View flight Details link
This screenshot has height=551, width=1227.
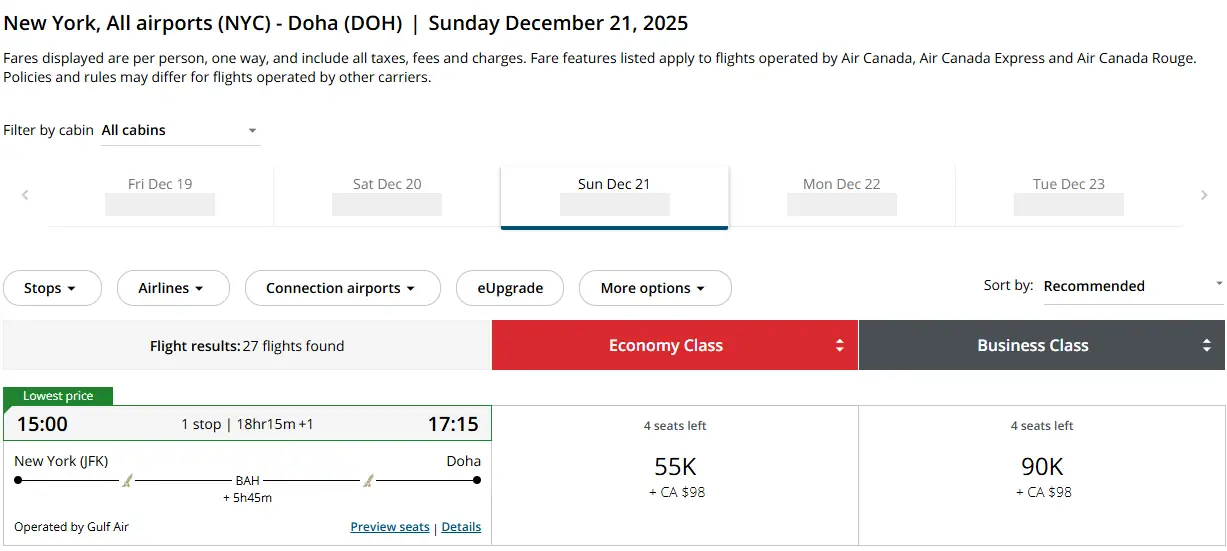click(461, 527)
